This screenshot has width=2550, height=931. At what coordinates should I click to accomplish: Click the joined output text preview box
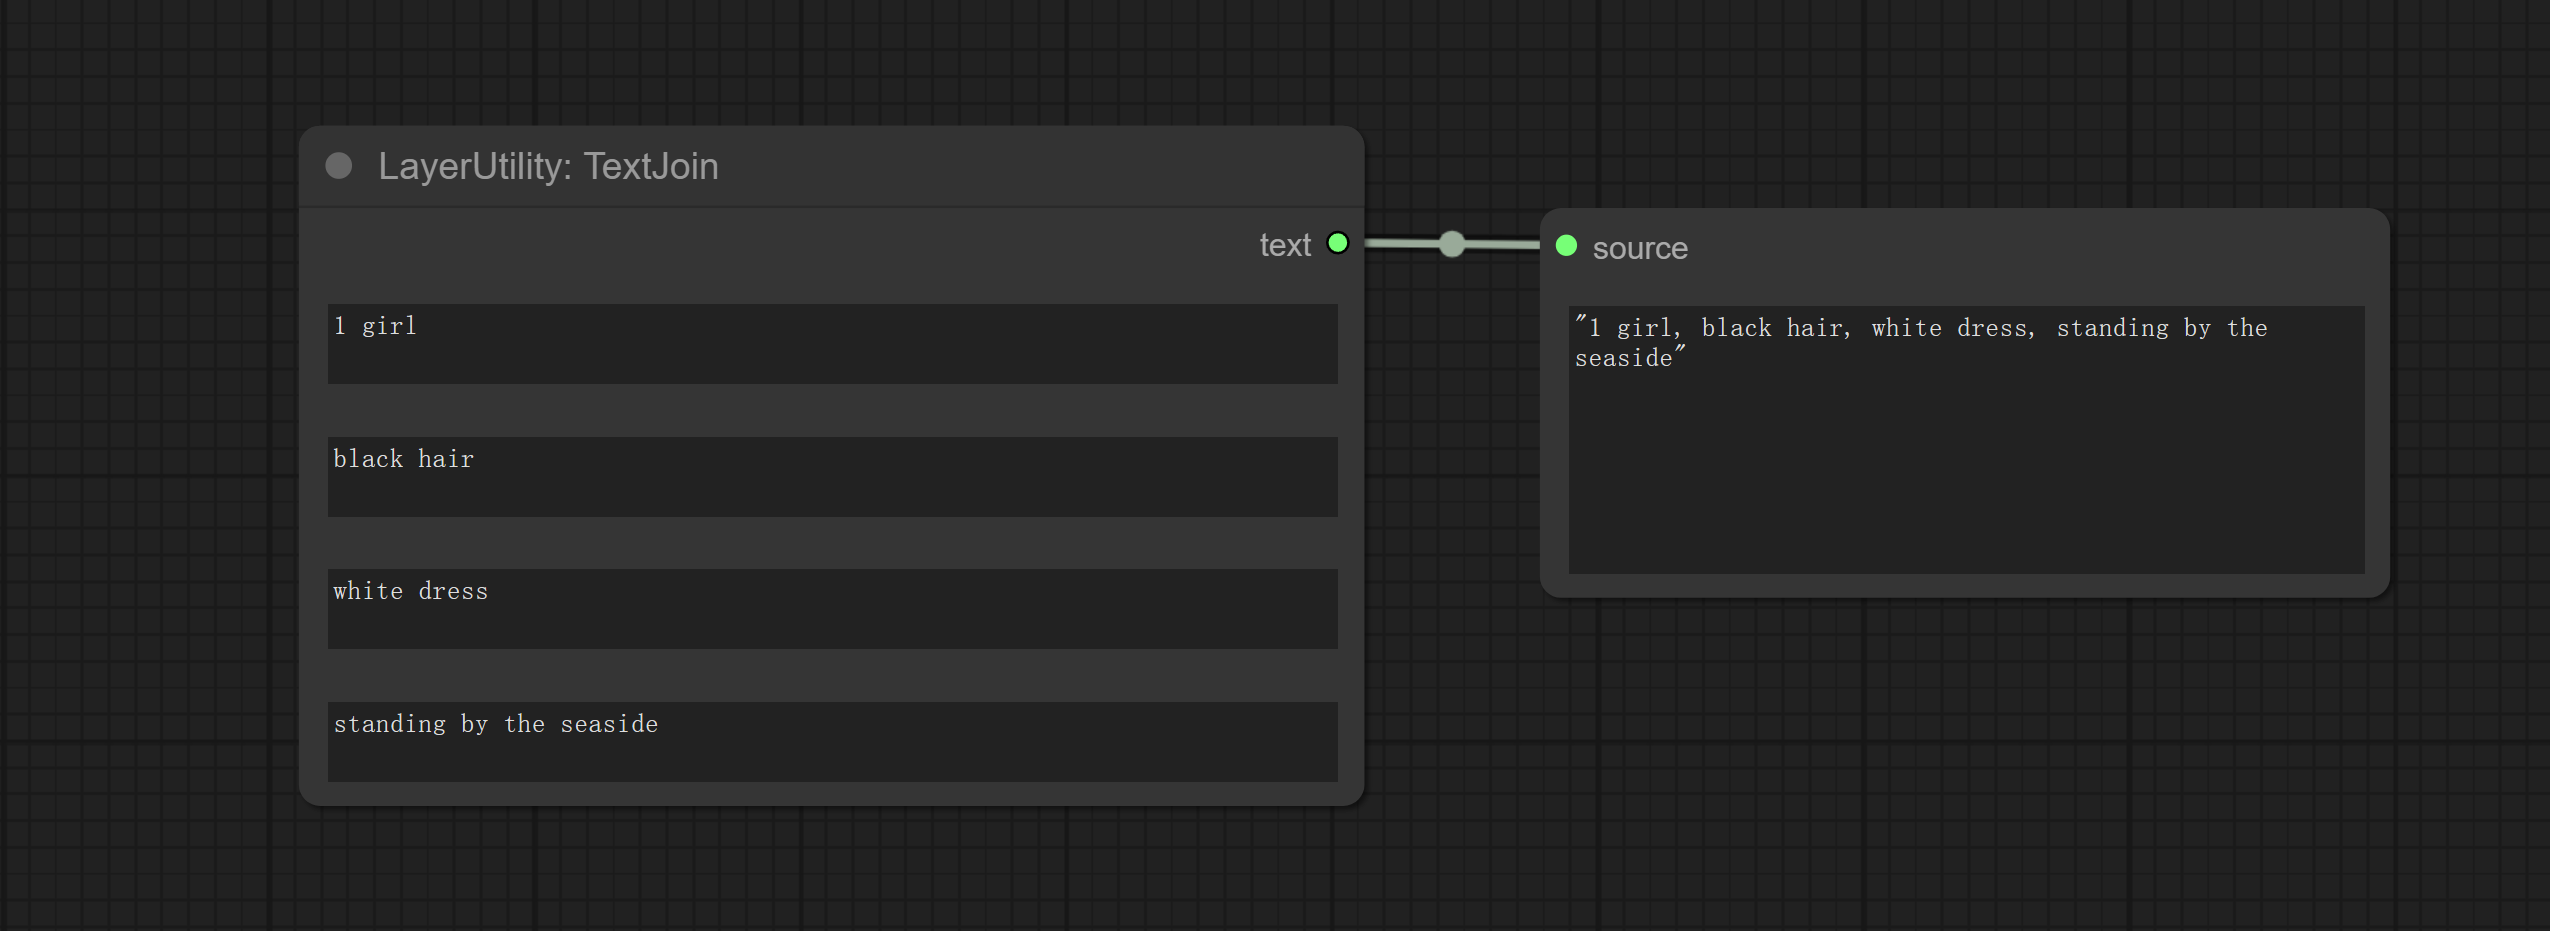tap(1966, 440)
